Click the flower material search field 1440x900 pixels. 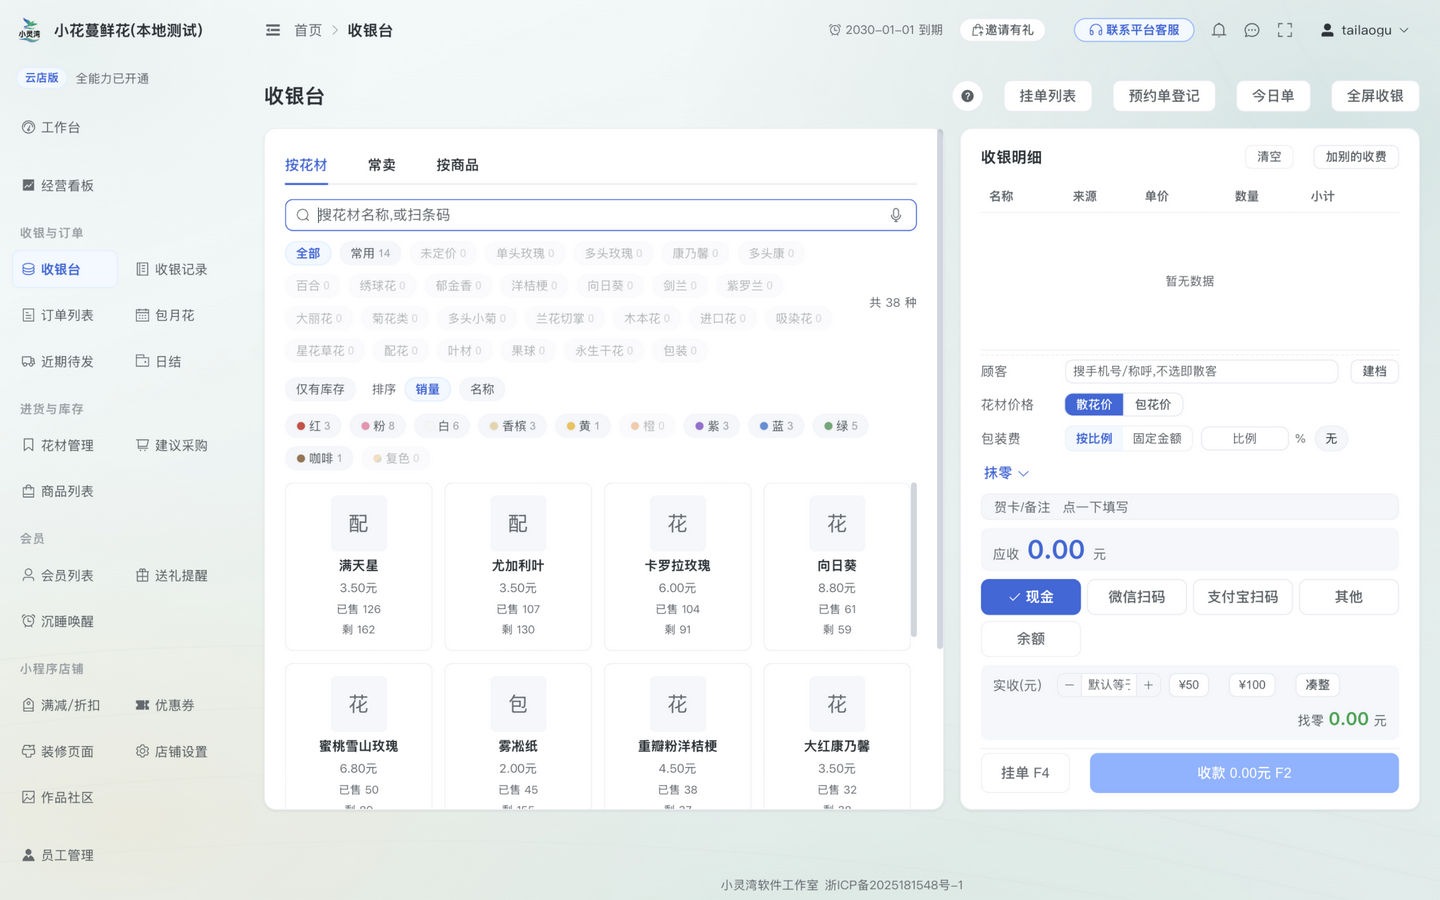[601, 215]
